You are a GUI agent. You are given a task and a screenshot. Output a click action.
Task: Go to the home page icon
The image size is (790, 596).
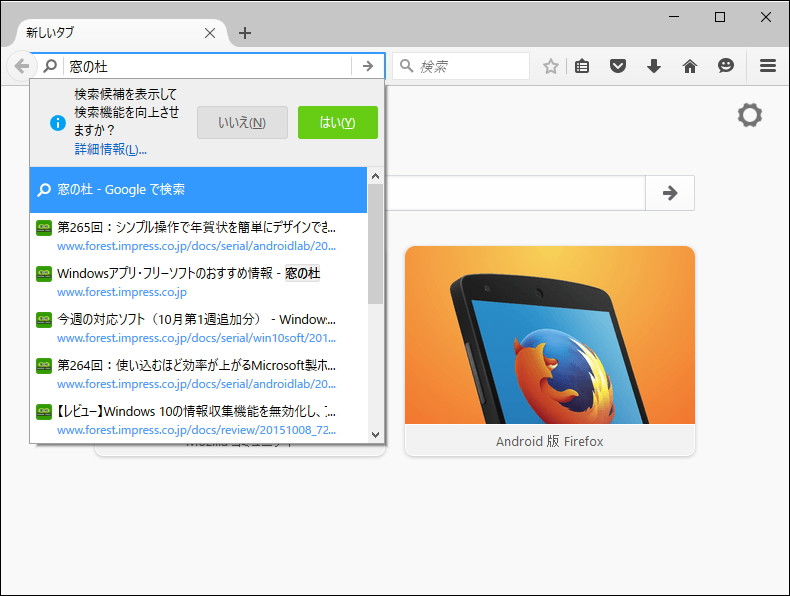point(690,66)
